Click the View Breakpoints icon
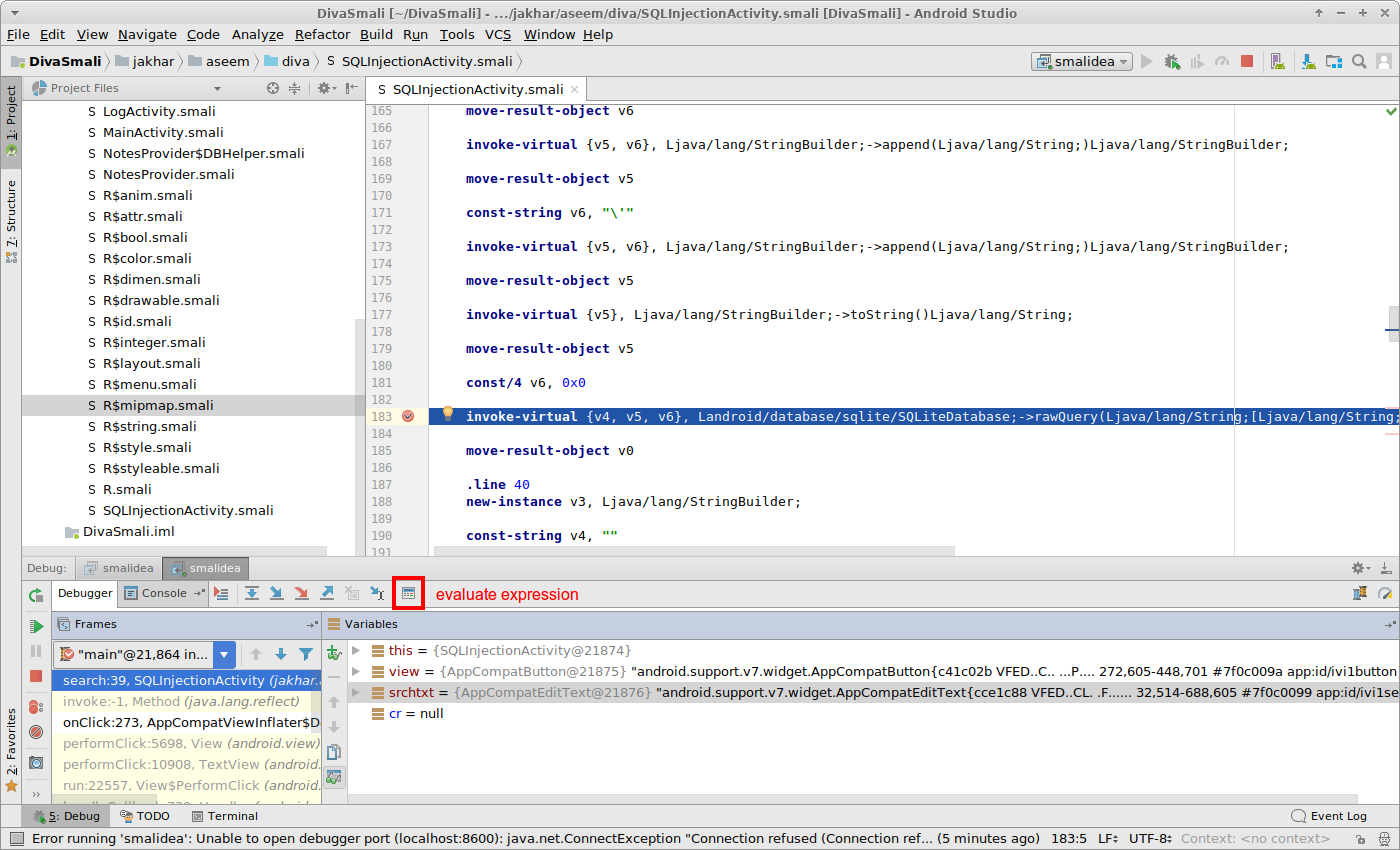The image size is (1400, 850). click(x=36, y=707)
